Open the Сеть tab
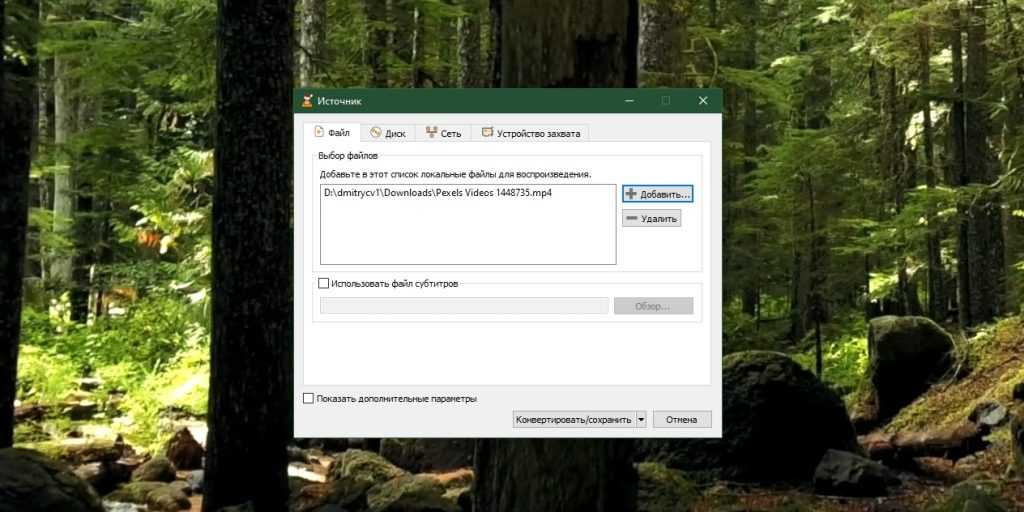Viewport: 1024px width, 512px height. [x=443, y=132]
